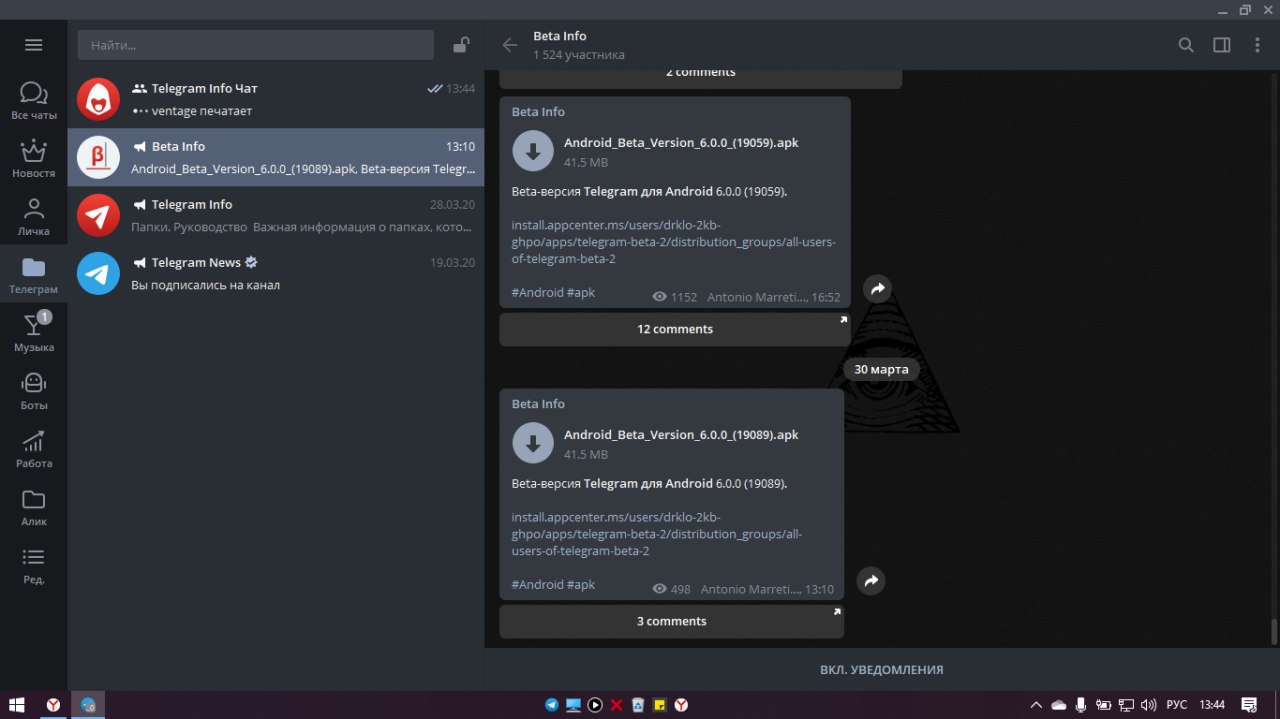Click the unlocked padlock icon
Image resolution: width=1280 pixels, height=719 pixels.
(x=461, y=45)
